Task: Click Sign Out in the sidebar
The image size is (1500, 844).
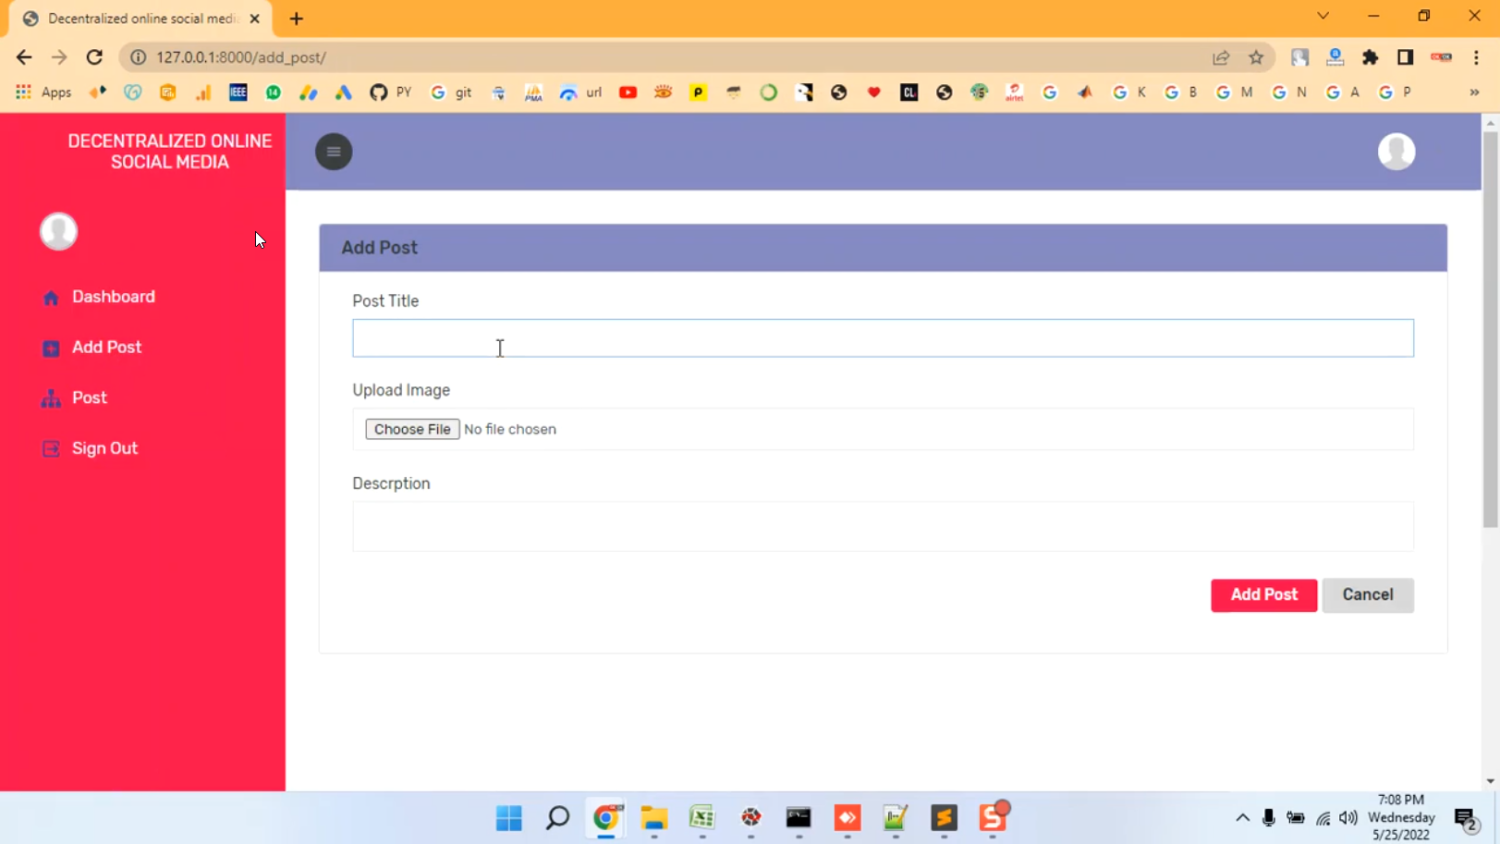Action: 104,449
